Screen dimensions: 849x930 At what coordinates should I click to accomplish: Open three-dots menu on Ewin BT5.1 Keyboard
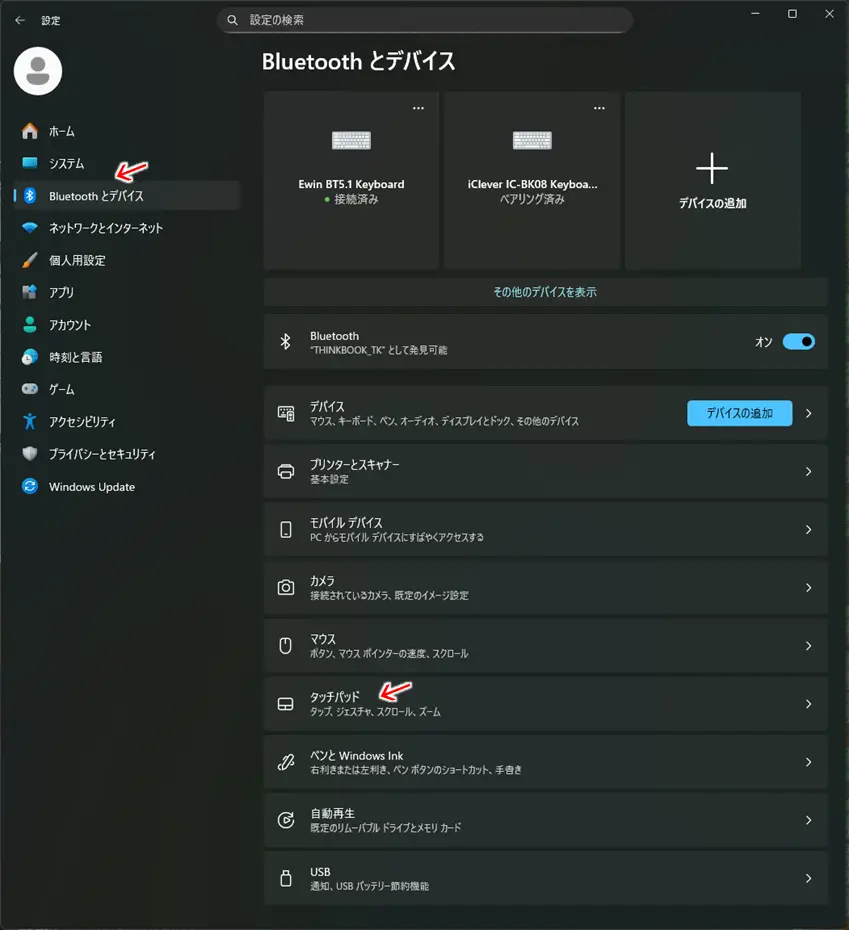click(418, 108)
